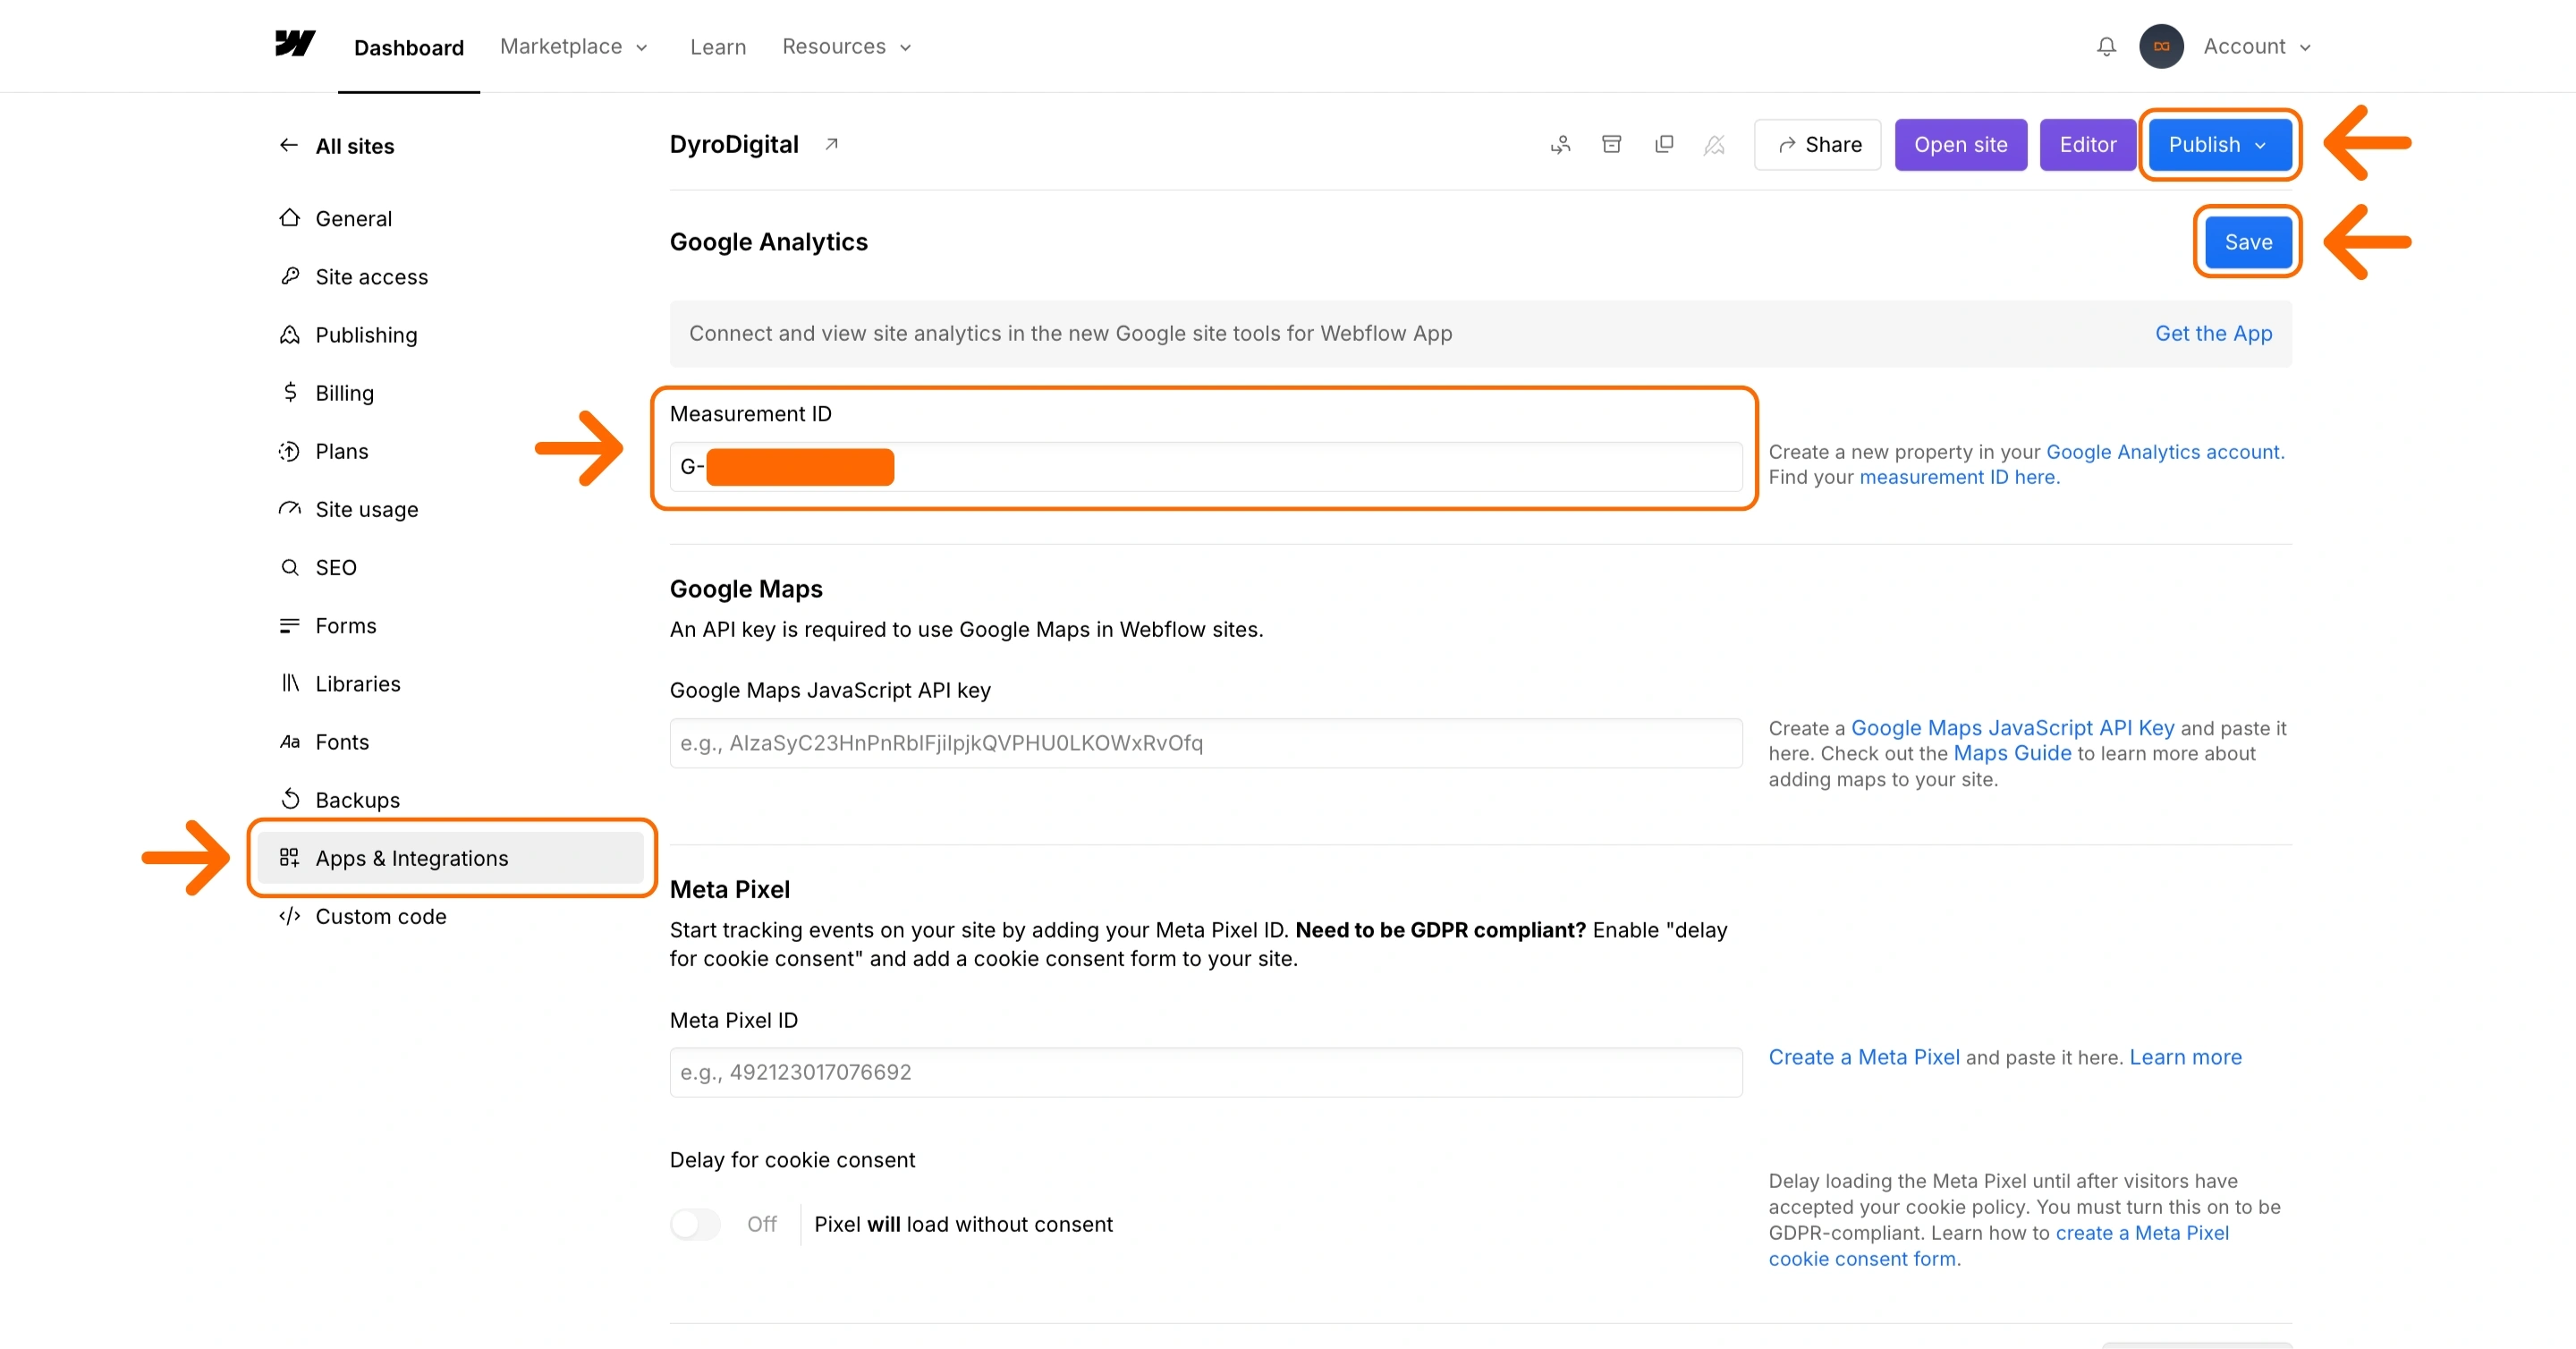Image resolution: width=2576 pixels, height=1349 pixels.
Task: Click the Webflow logo icon
Action: coord(295,44)
